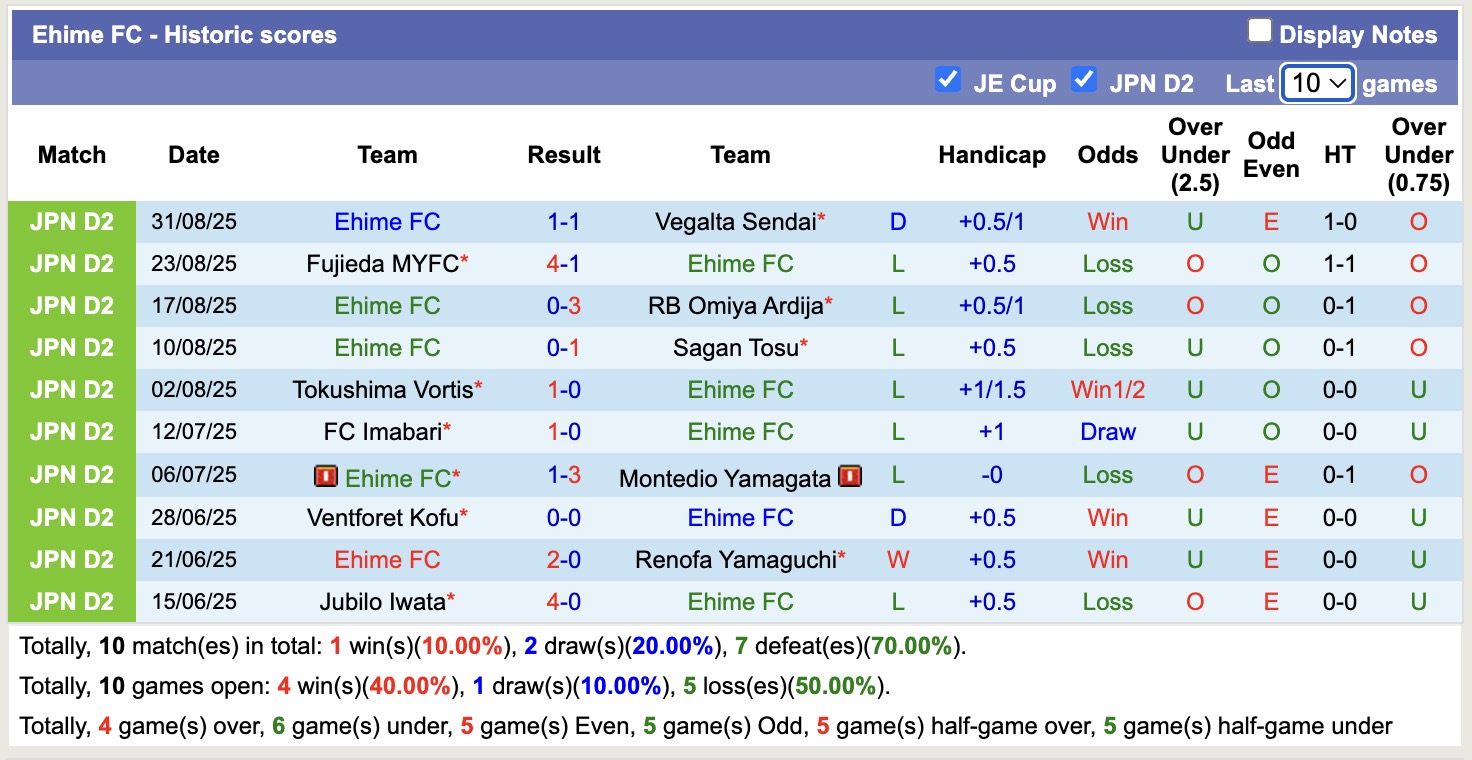This screenshot has width=1472, height=760.
Task: Click the 0-3 result versus RB Omiya Ardija
Action: (x=564, y=306)
